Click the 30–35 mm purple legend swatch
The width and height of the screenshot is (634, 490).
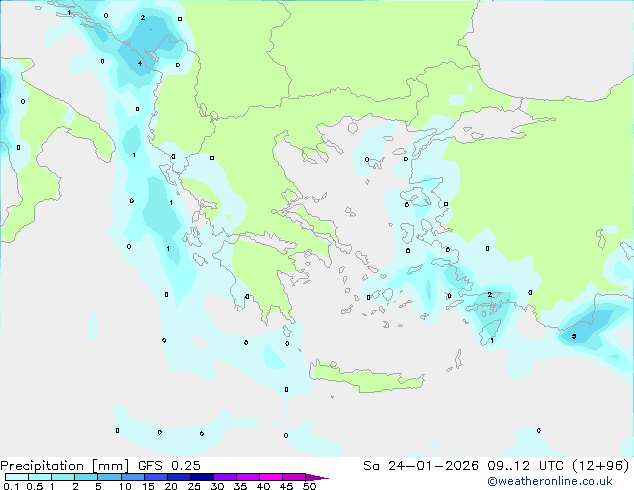click(x=225, y=477)
